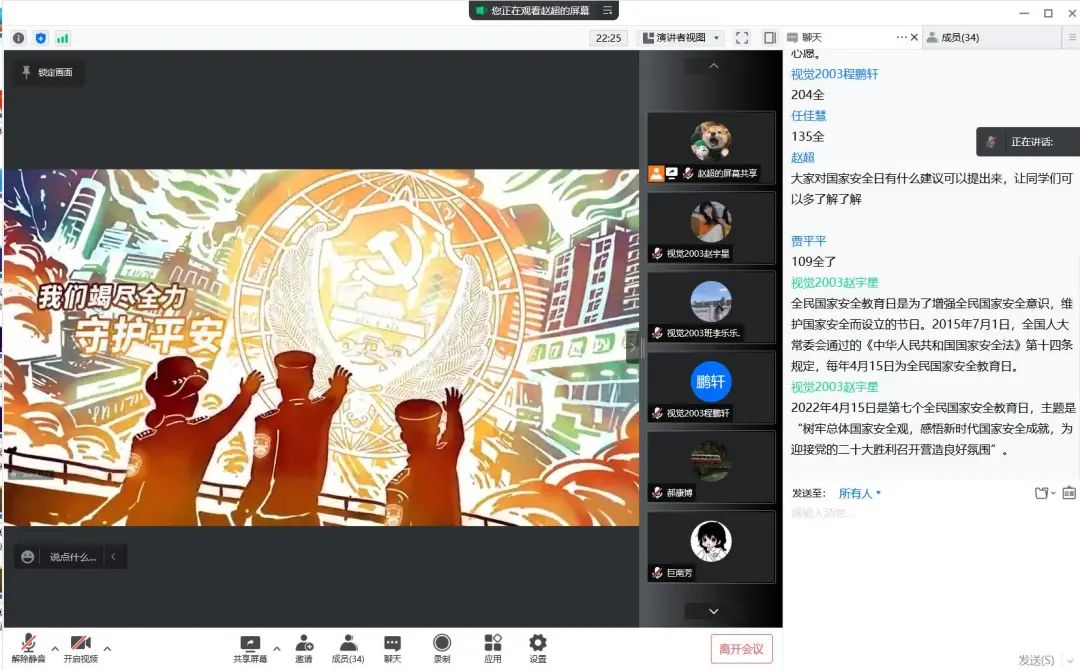The image size is (1080, 670).
Task: Open the 应用 apps icon
Action: [492, 649]
